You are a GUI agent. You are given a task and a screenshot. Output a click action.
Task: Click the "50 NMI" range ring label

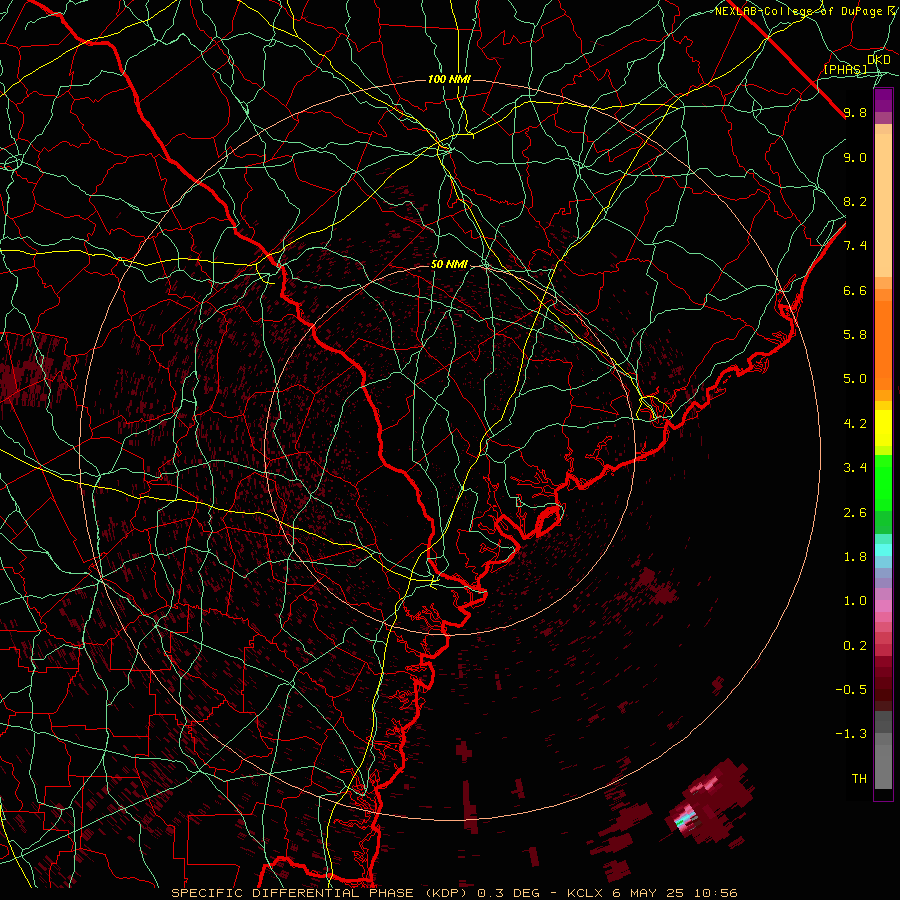click(x=449, y=264)
